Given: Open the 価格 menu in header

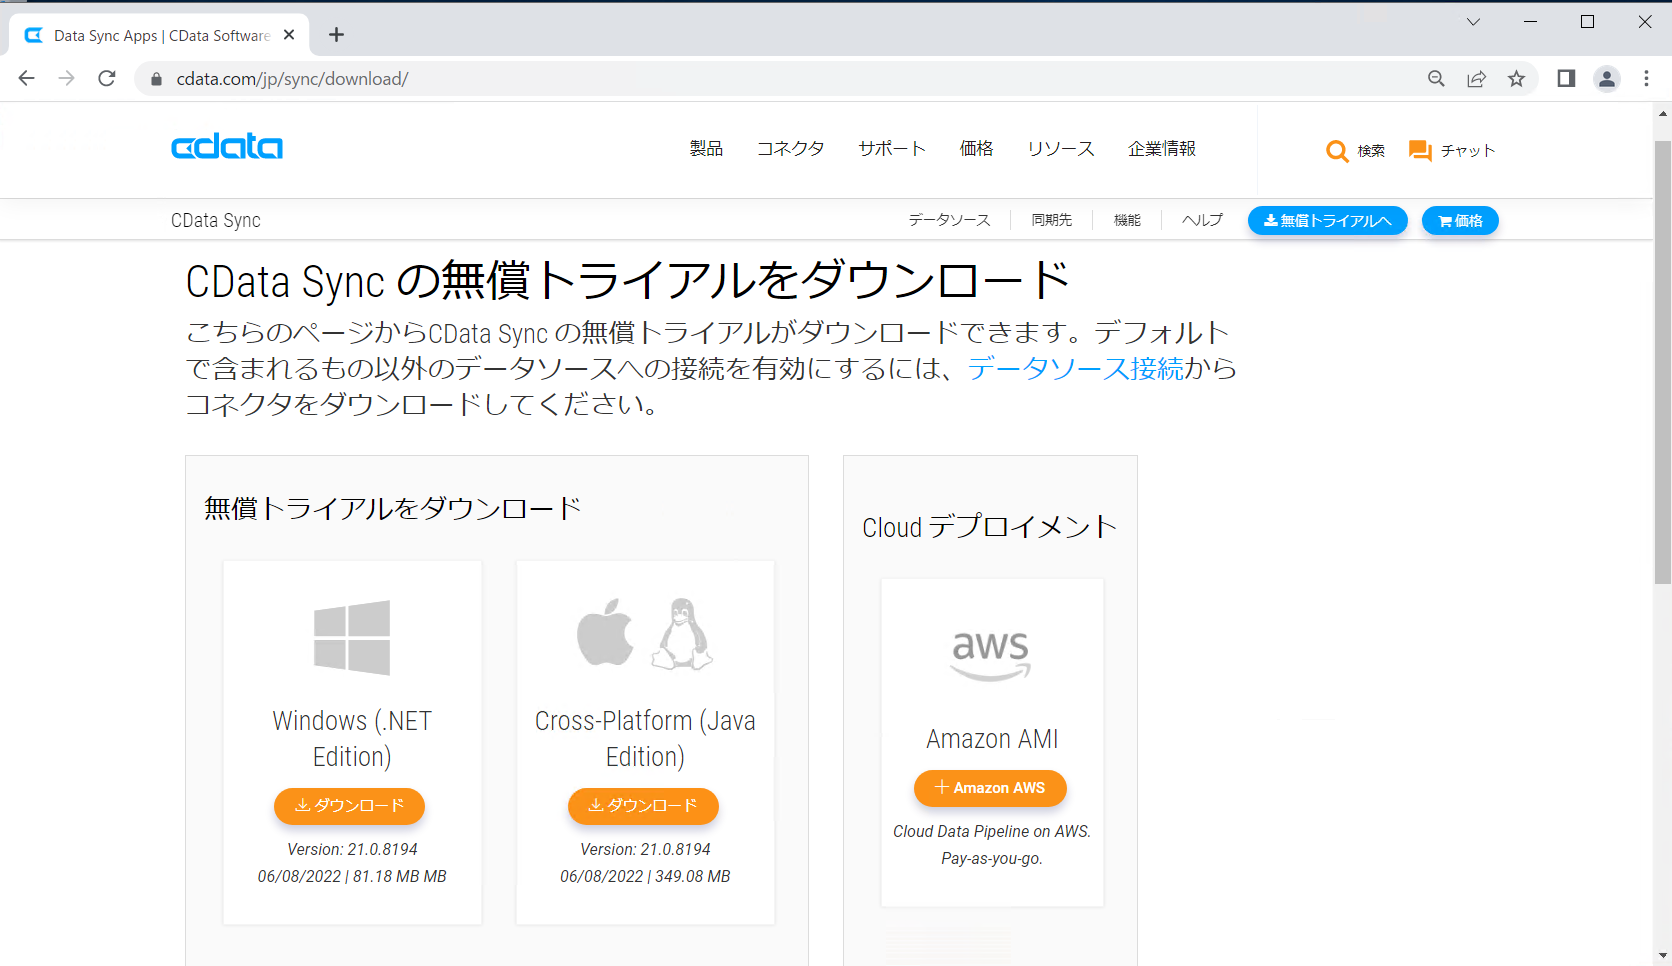Looking at the screenshot, I should coord(976,149).
